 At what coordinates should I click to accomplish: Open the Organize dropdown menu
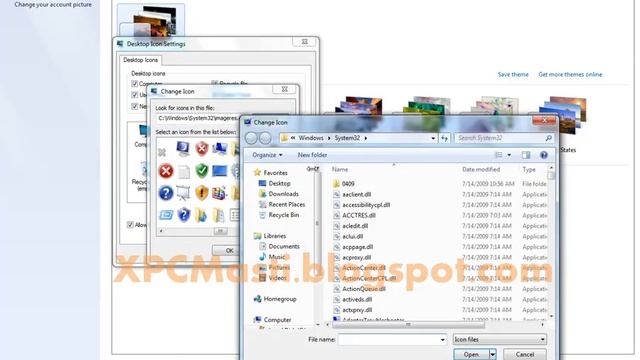tap(267, 155)
